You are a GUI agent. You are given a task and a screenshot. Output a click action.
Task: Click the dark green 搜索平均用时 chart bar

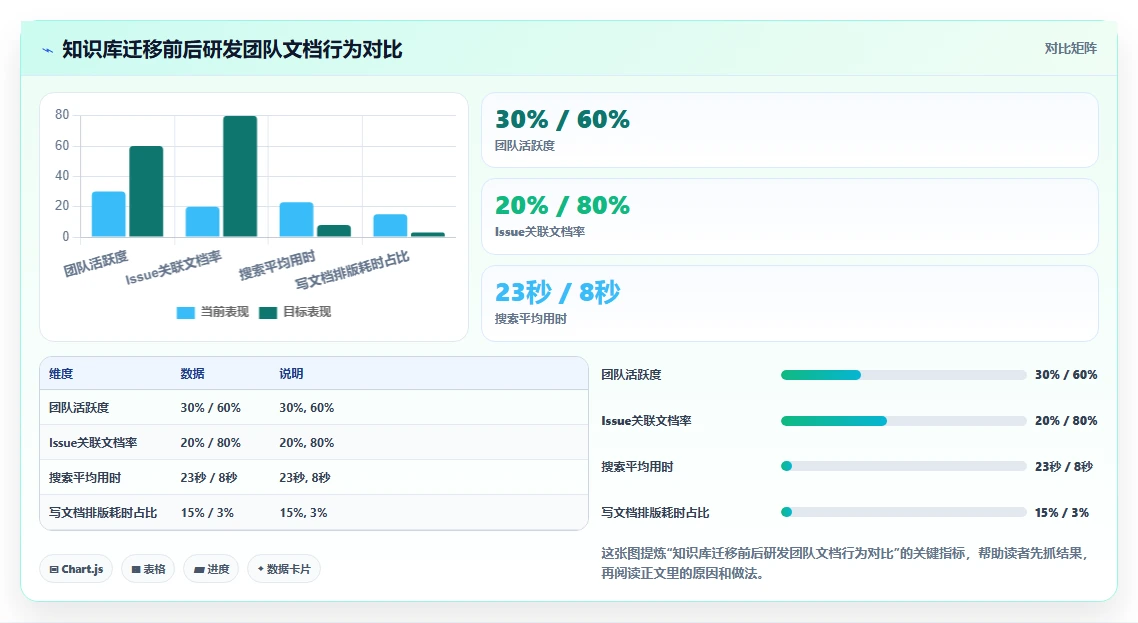pos(334,231)
